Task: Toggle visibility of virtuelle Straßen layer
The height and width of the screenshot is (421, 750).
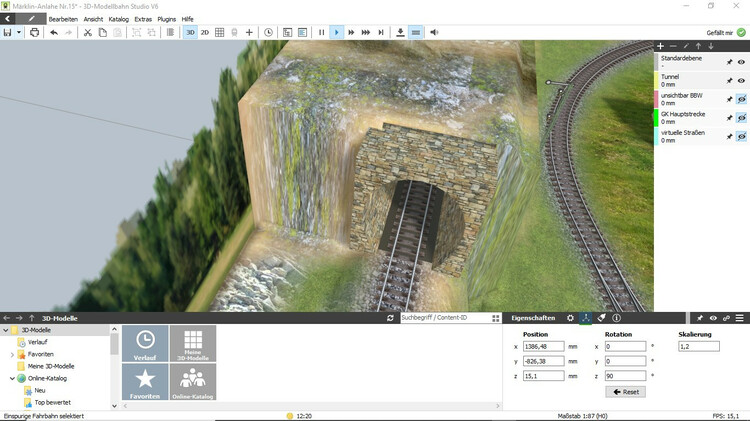Action: pyautogui.click(x=742, y=135)
